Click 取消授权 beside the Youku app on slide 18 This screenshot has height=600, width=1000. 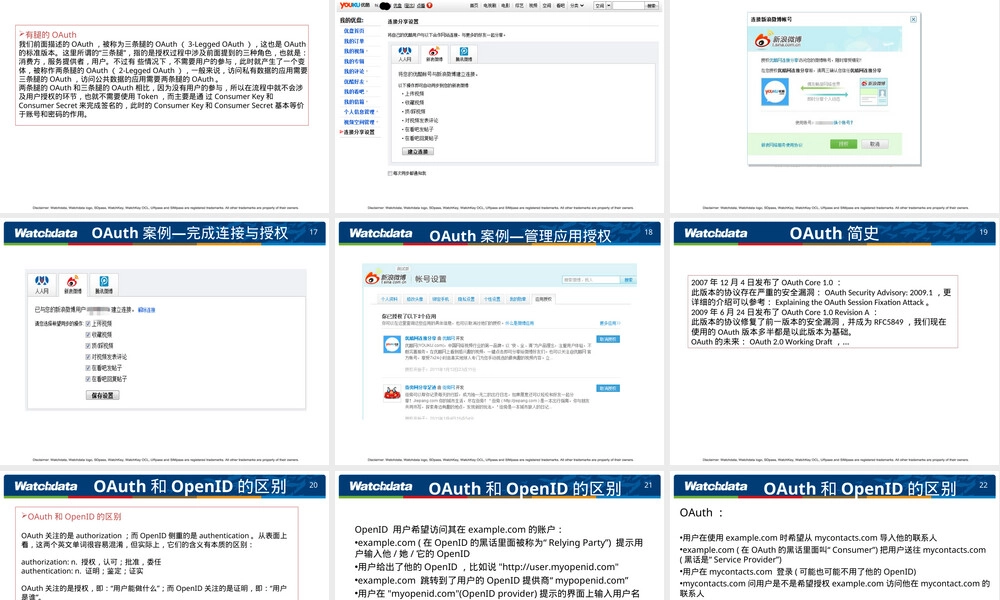coord(608,339)
